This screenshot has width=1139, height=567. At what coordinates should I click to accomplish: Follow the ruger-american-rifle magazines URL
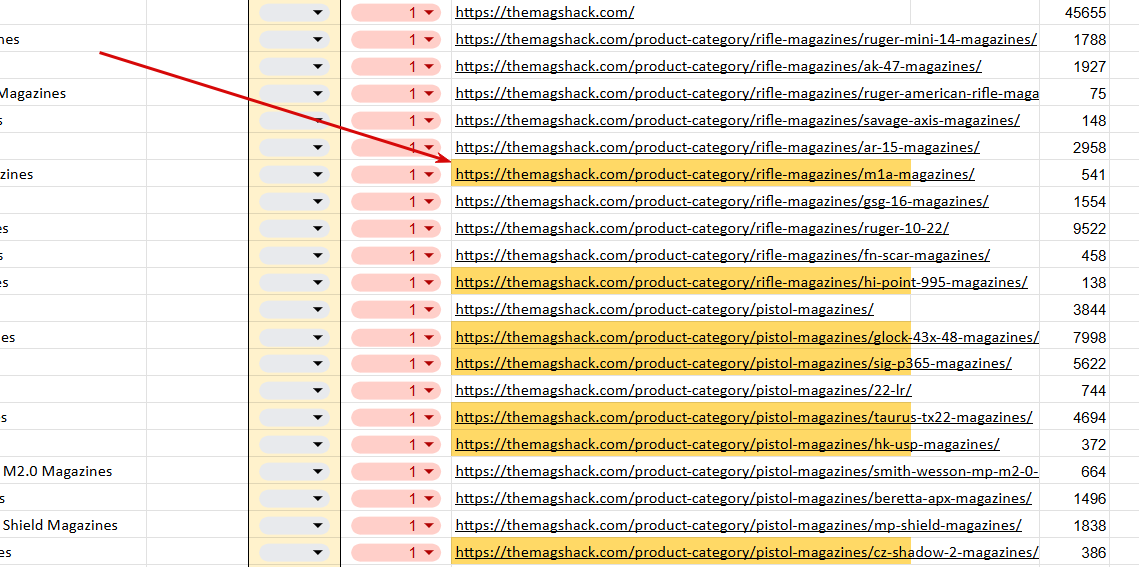(x=747, y=94)
